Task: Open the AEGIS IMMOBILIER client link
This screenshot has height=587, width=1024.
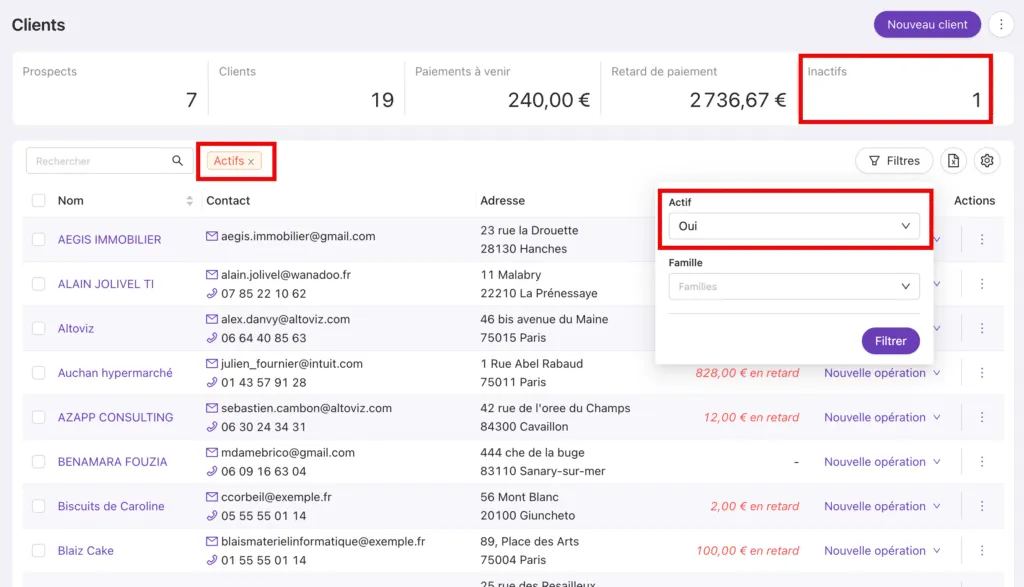Action: [x=109, y=240]
